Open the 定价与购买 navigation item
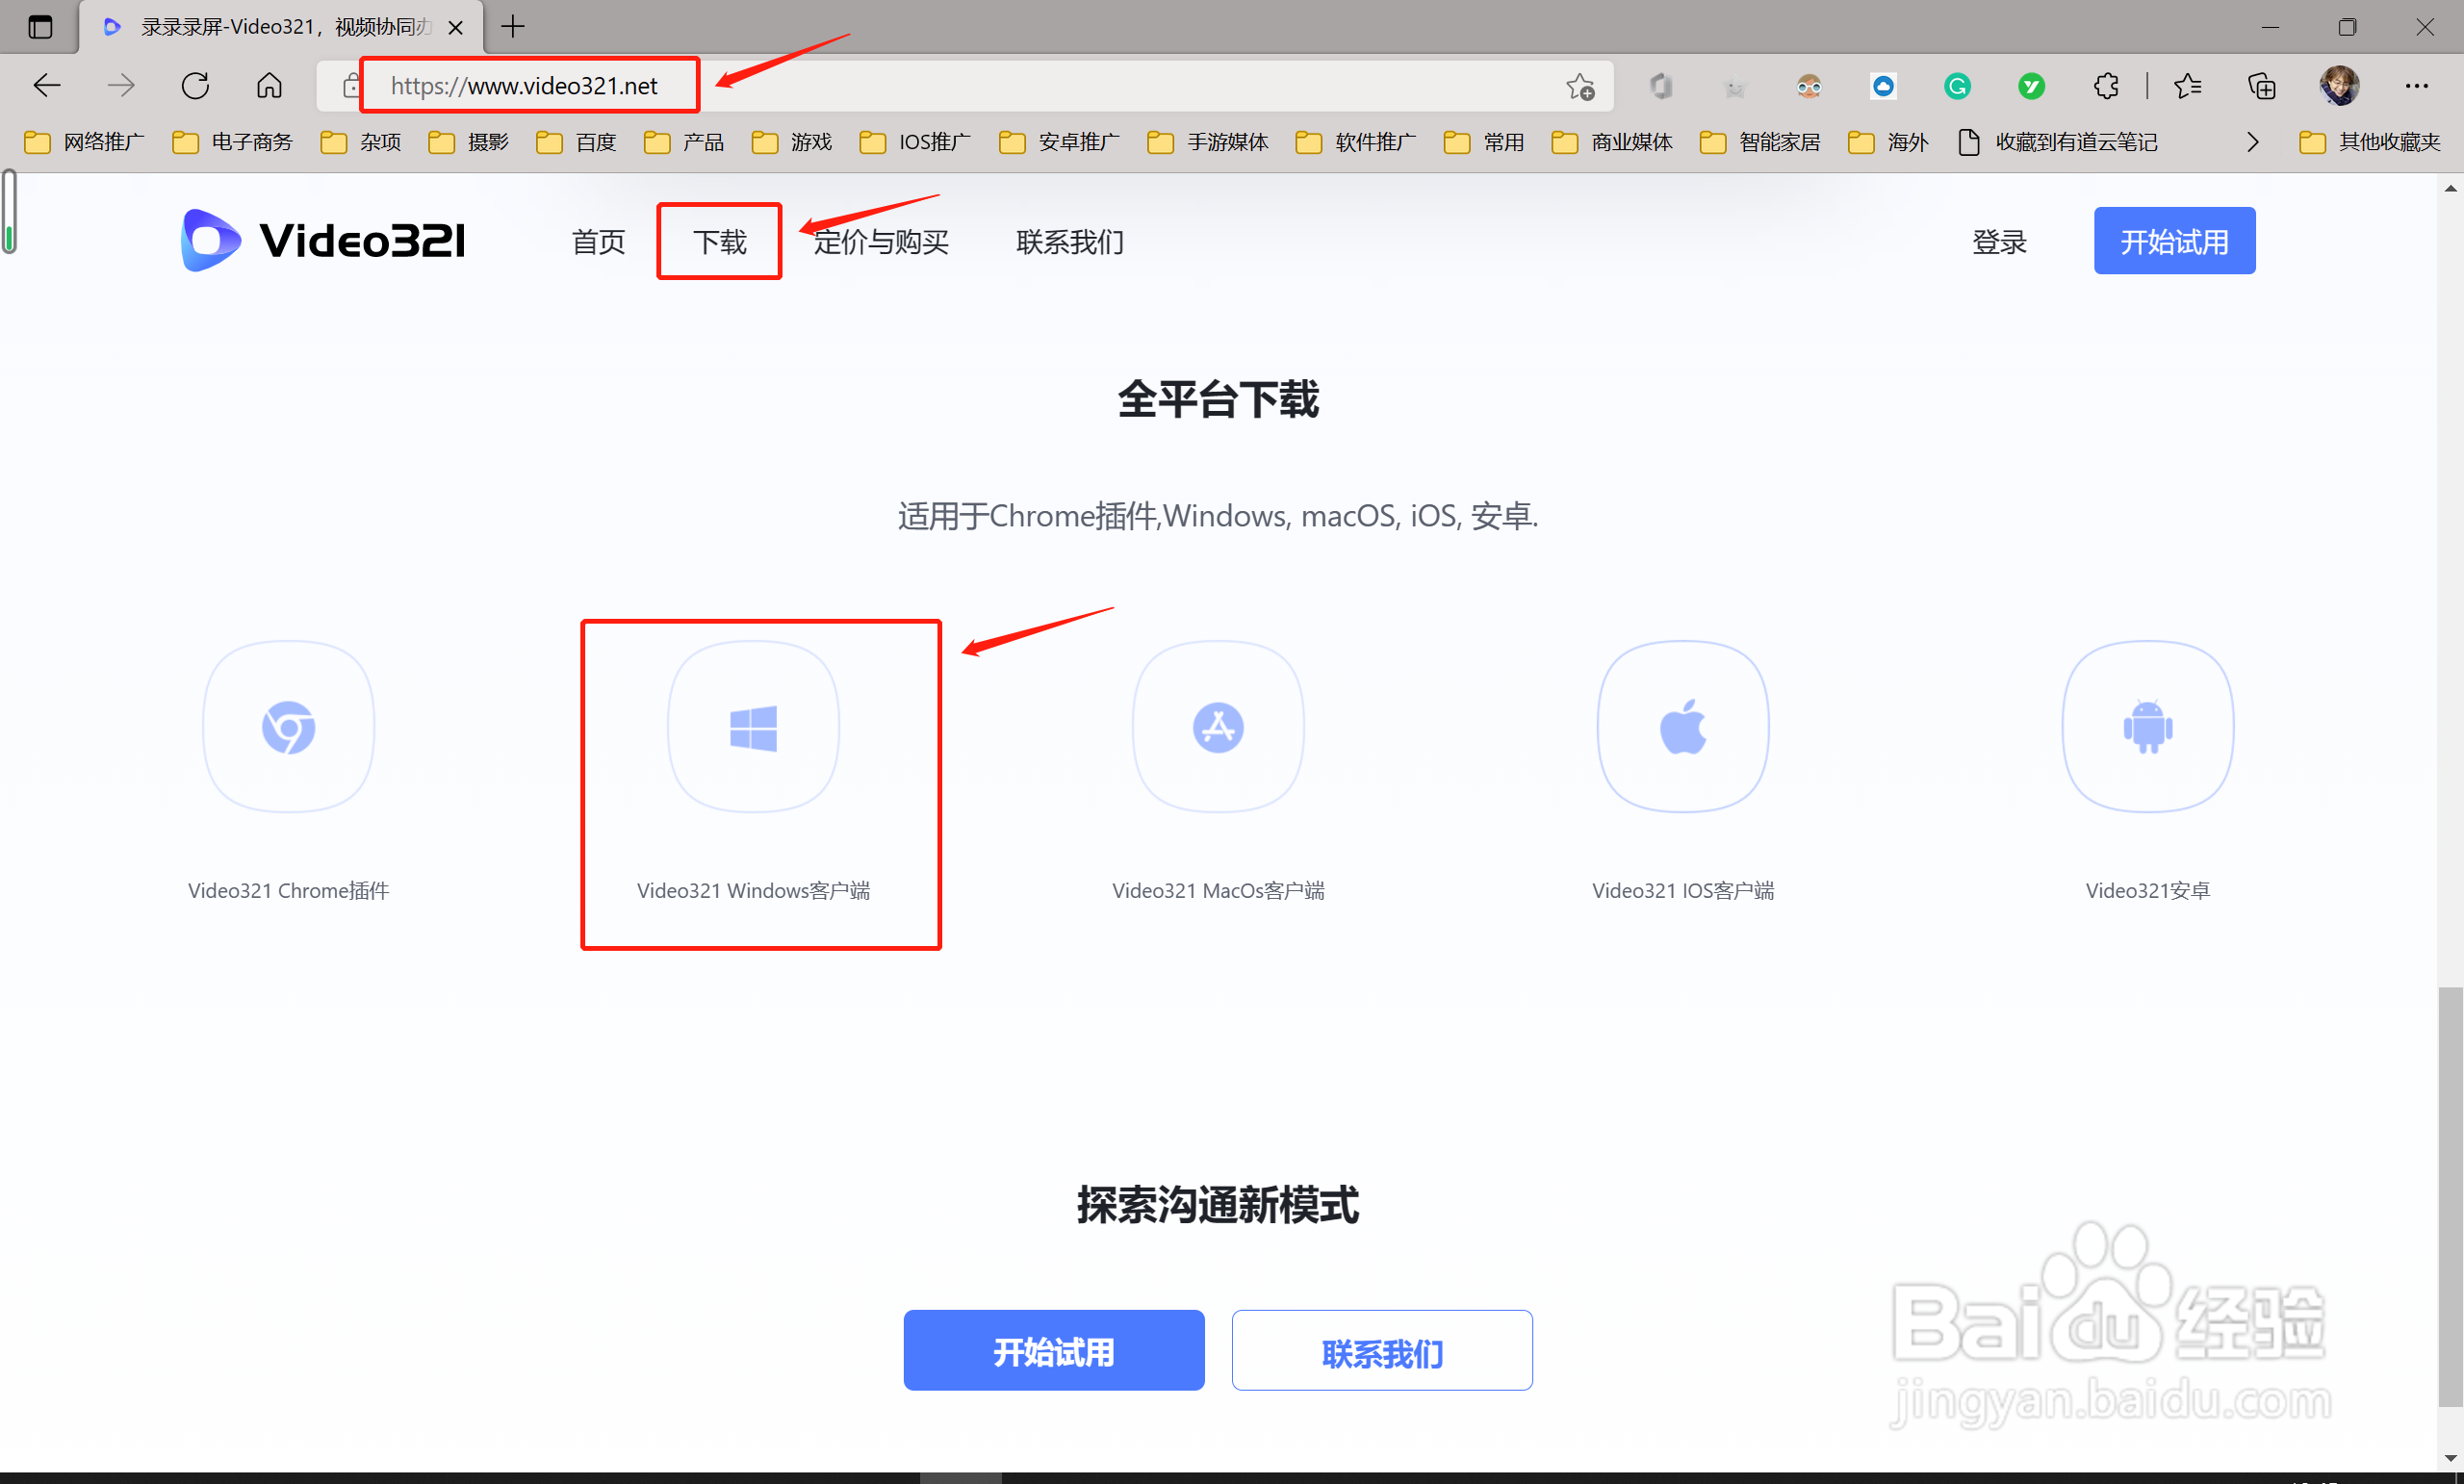 coord(881,241)
